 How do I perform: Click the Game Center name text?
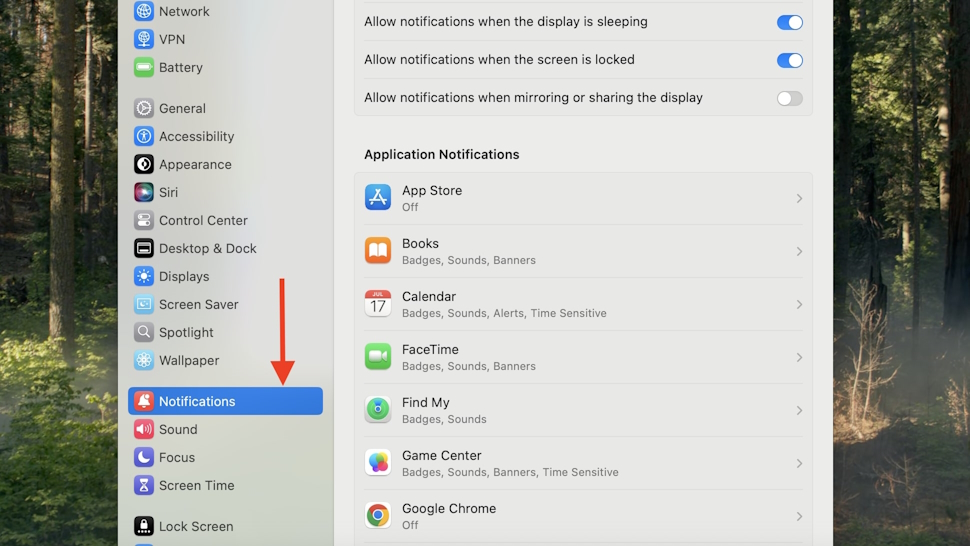[442, 455]
